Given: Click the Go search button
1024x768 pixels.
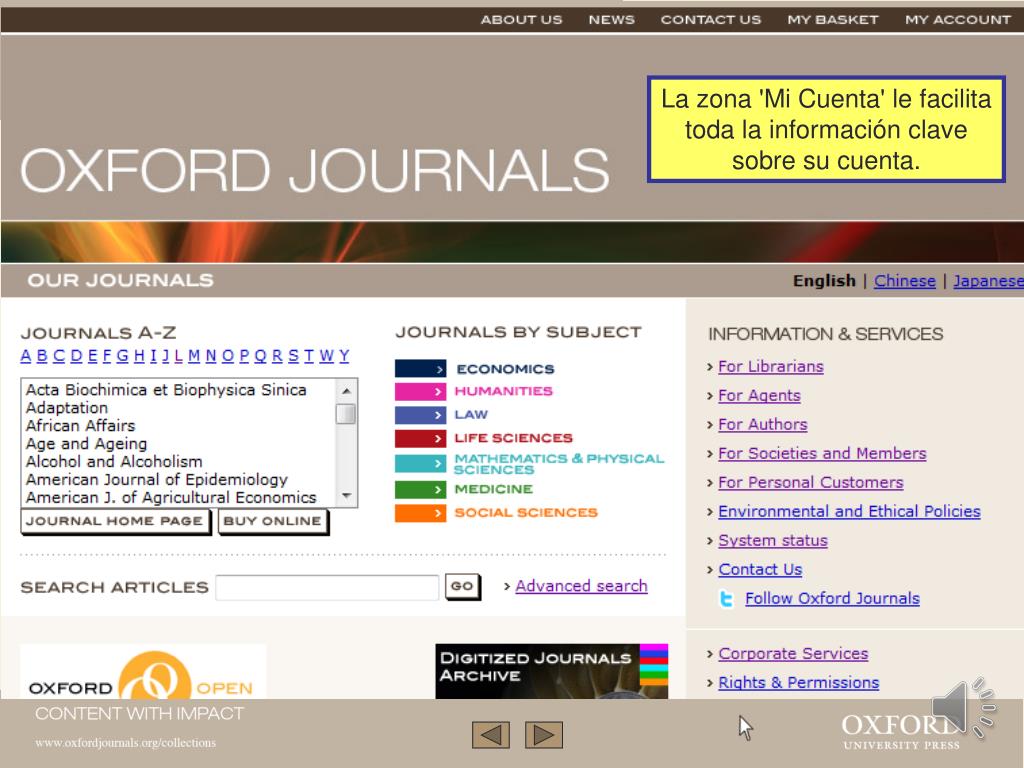Looking at the screenshot, I should click(x=462, y=586).
